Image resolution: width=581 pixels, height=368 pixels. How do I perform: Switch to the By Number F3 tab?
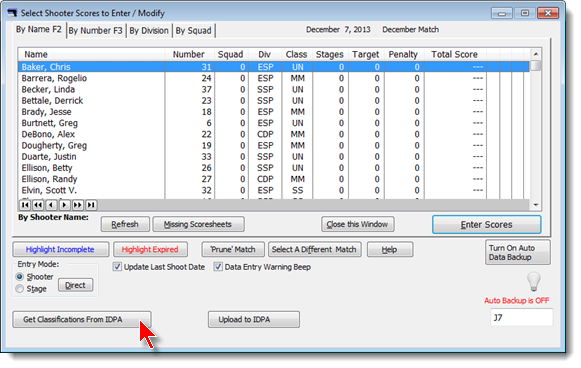[x=96, y=30]
